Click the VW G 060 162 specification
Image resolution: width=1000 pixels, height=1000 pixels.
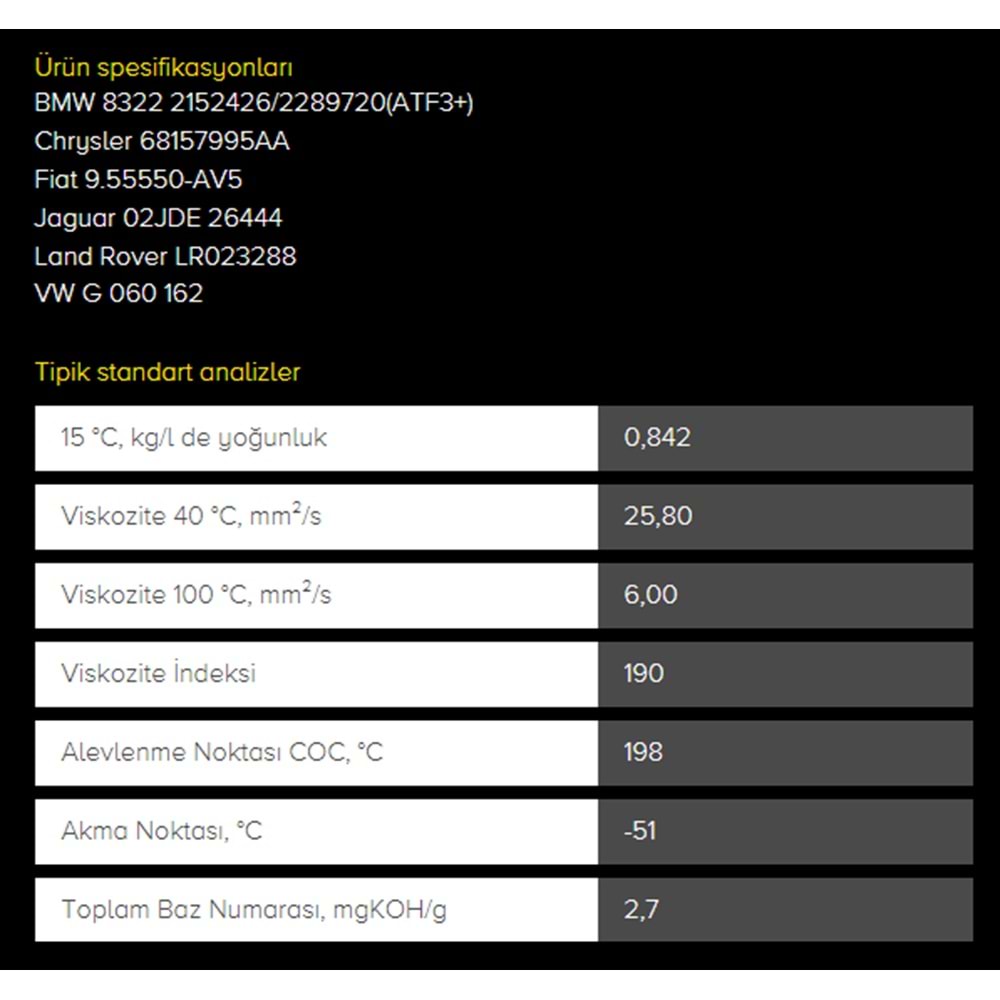point(118,293)
